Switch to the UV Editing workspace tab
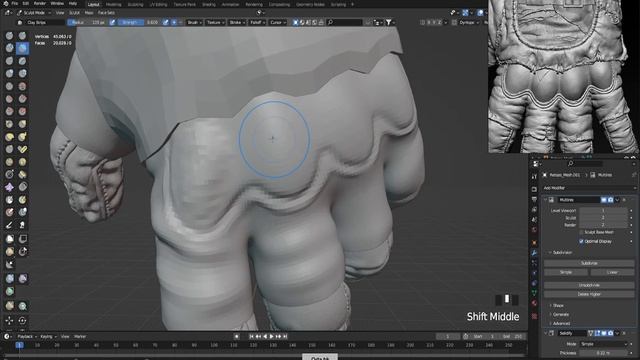Image resolution: width=640 pixels, height=360 pixels. click(158, 4)
